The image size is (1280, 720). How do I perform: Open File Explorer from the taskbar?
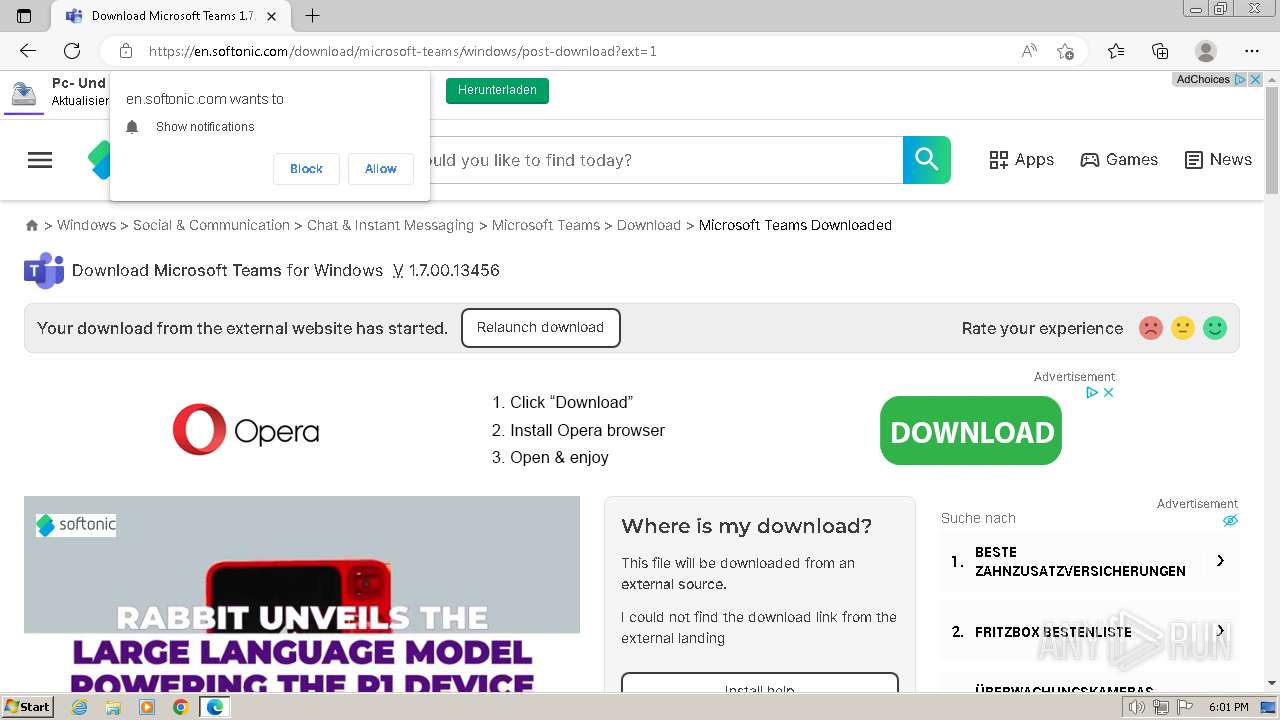point(113,707)
